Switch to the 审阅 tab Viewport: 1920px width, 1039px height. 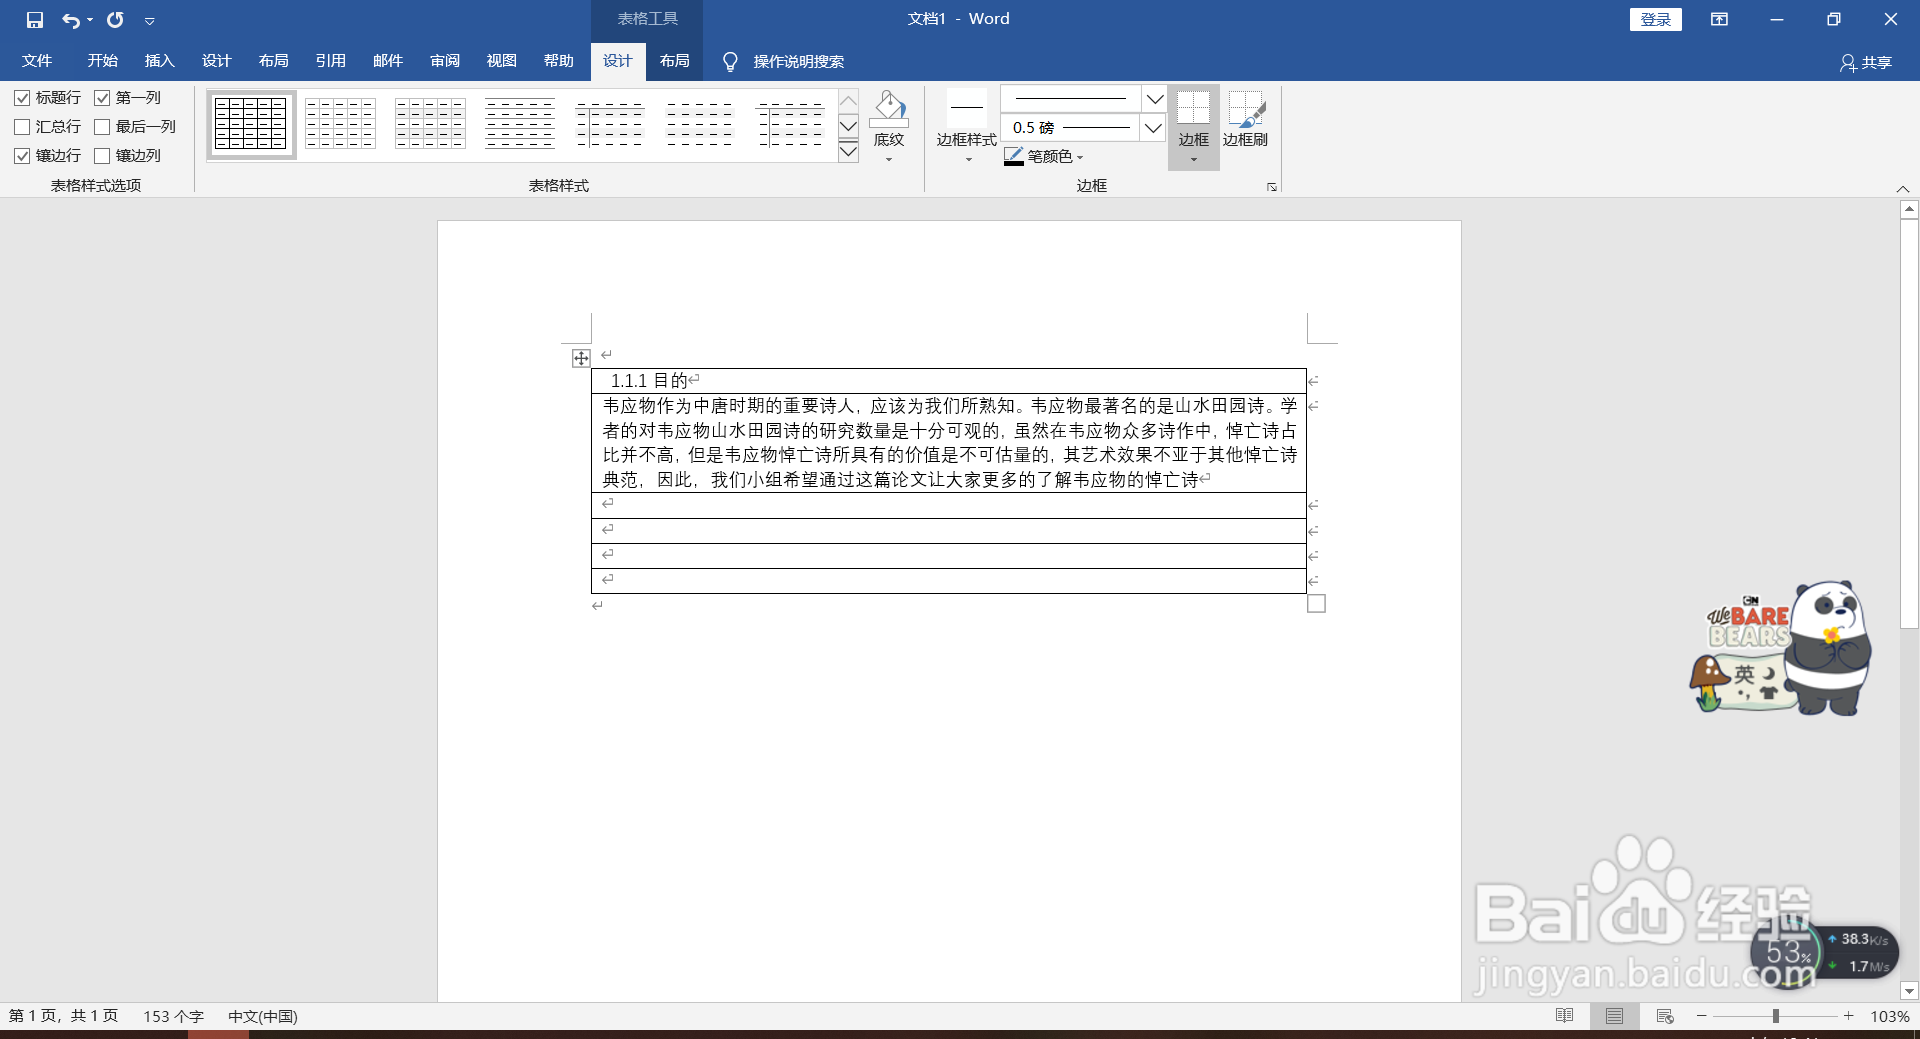[x=445, y=61]
